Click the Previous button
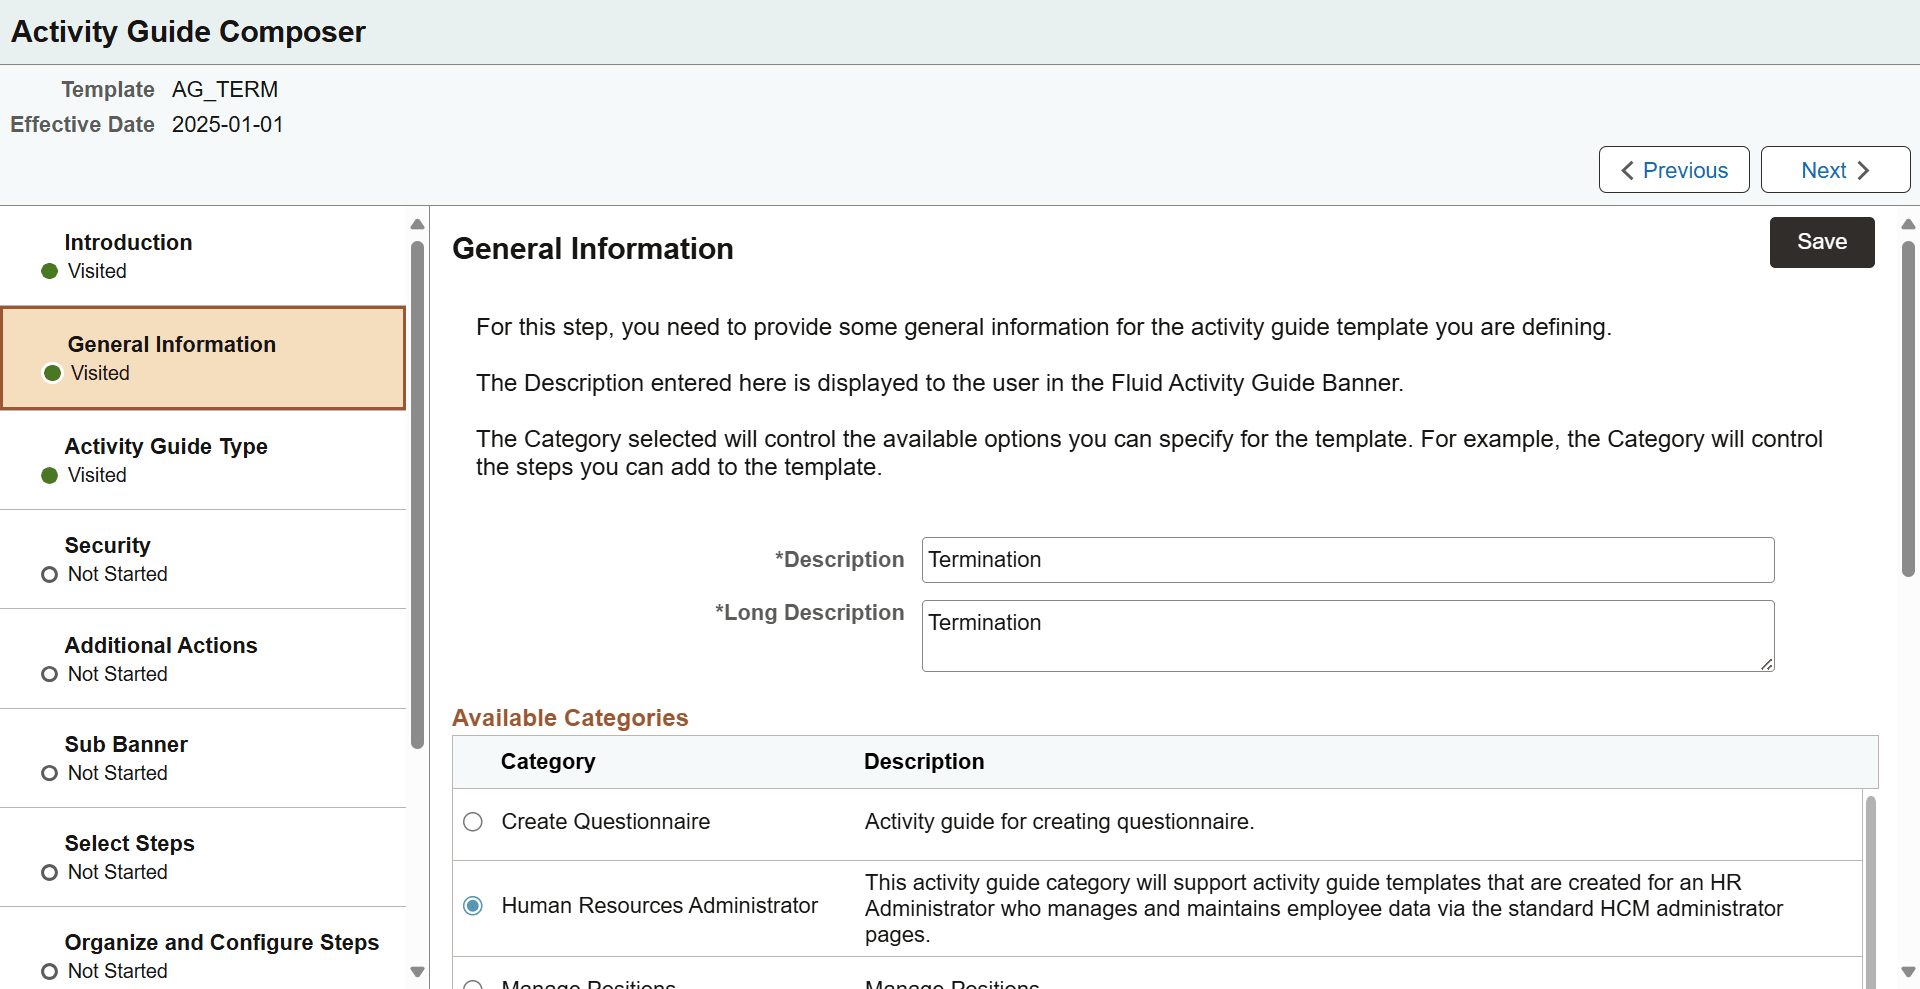1920x989 pixels. (1673, 170)
